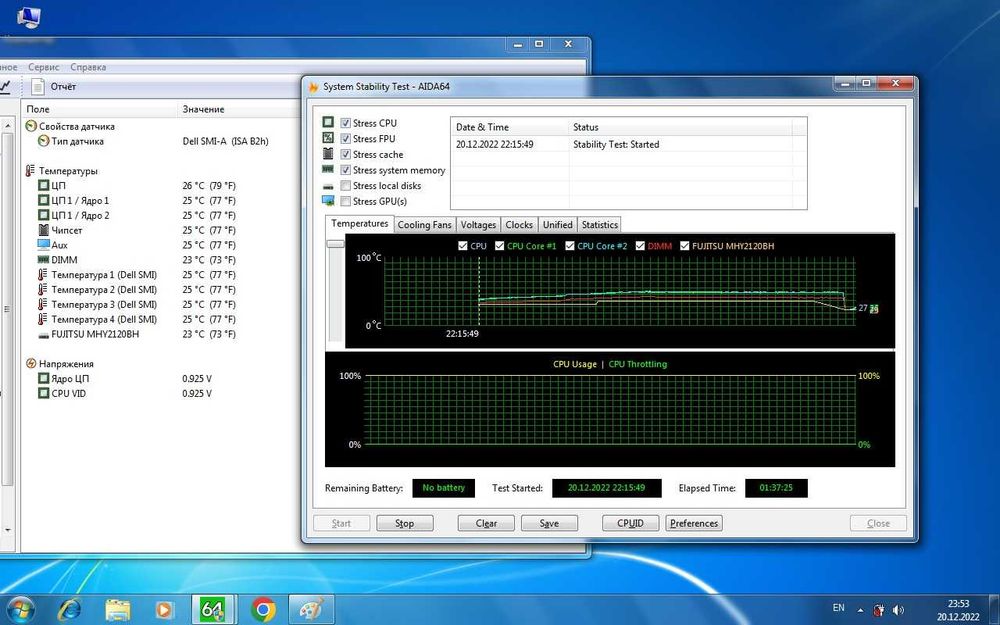1000x625 pixels.
Task: Check the Stress local disks option
Action: pyautogui.click(x=345, y=186)
